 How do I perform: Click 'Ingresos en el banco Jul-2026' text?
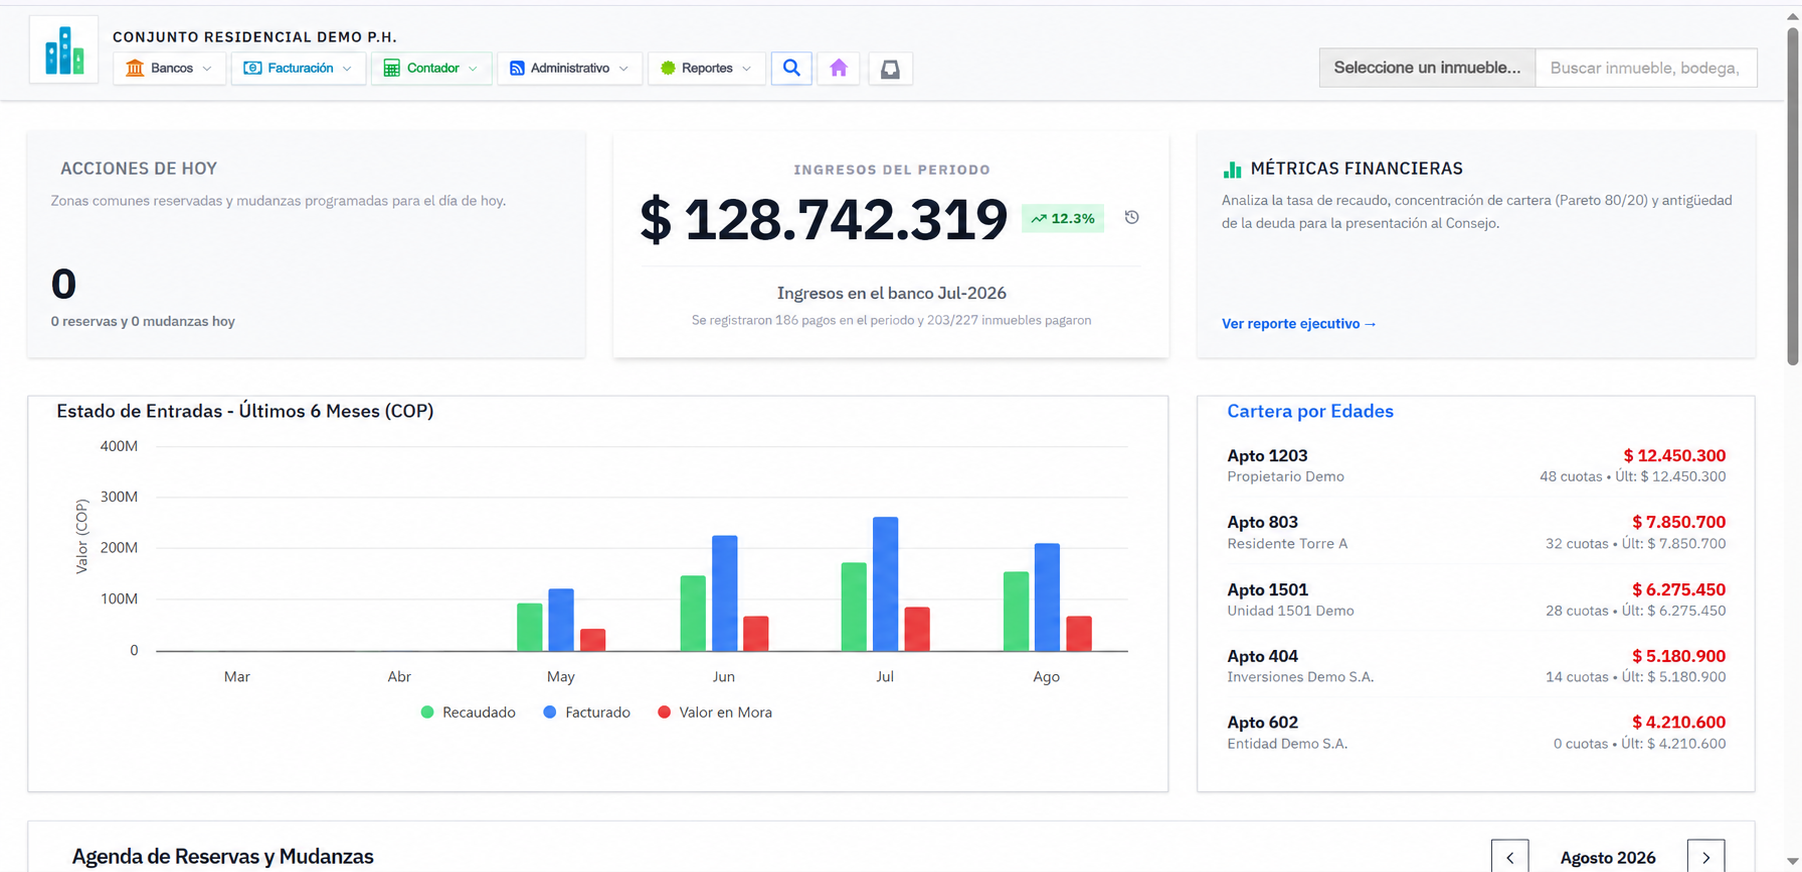pyautogui.click(x=892, y=293)
